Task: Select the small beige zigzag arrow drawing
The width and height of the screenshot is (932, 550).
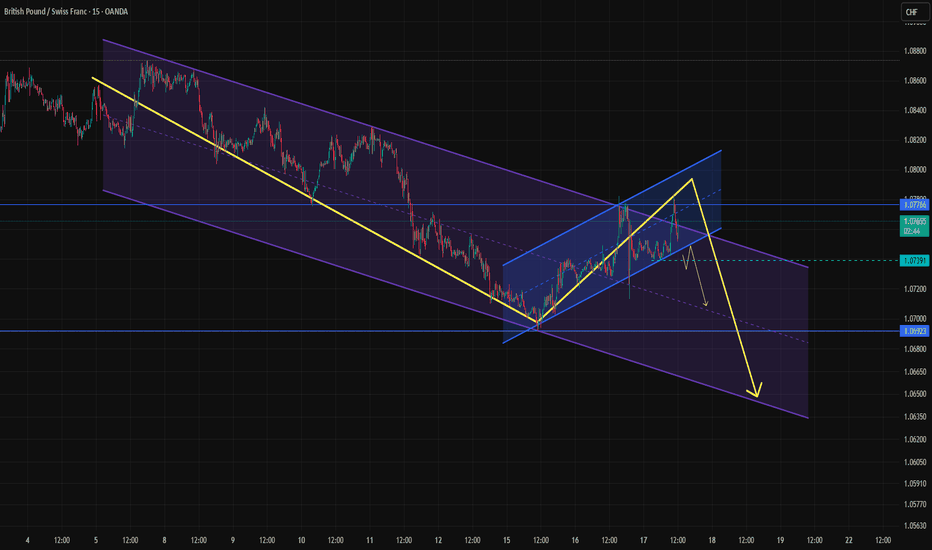Action: pyautogui.click(x=695, y=276)
